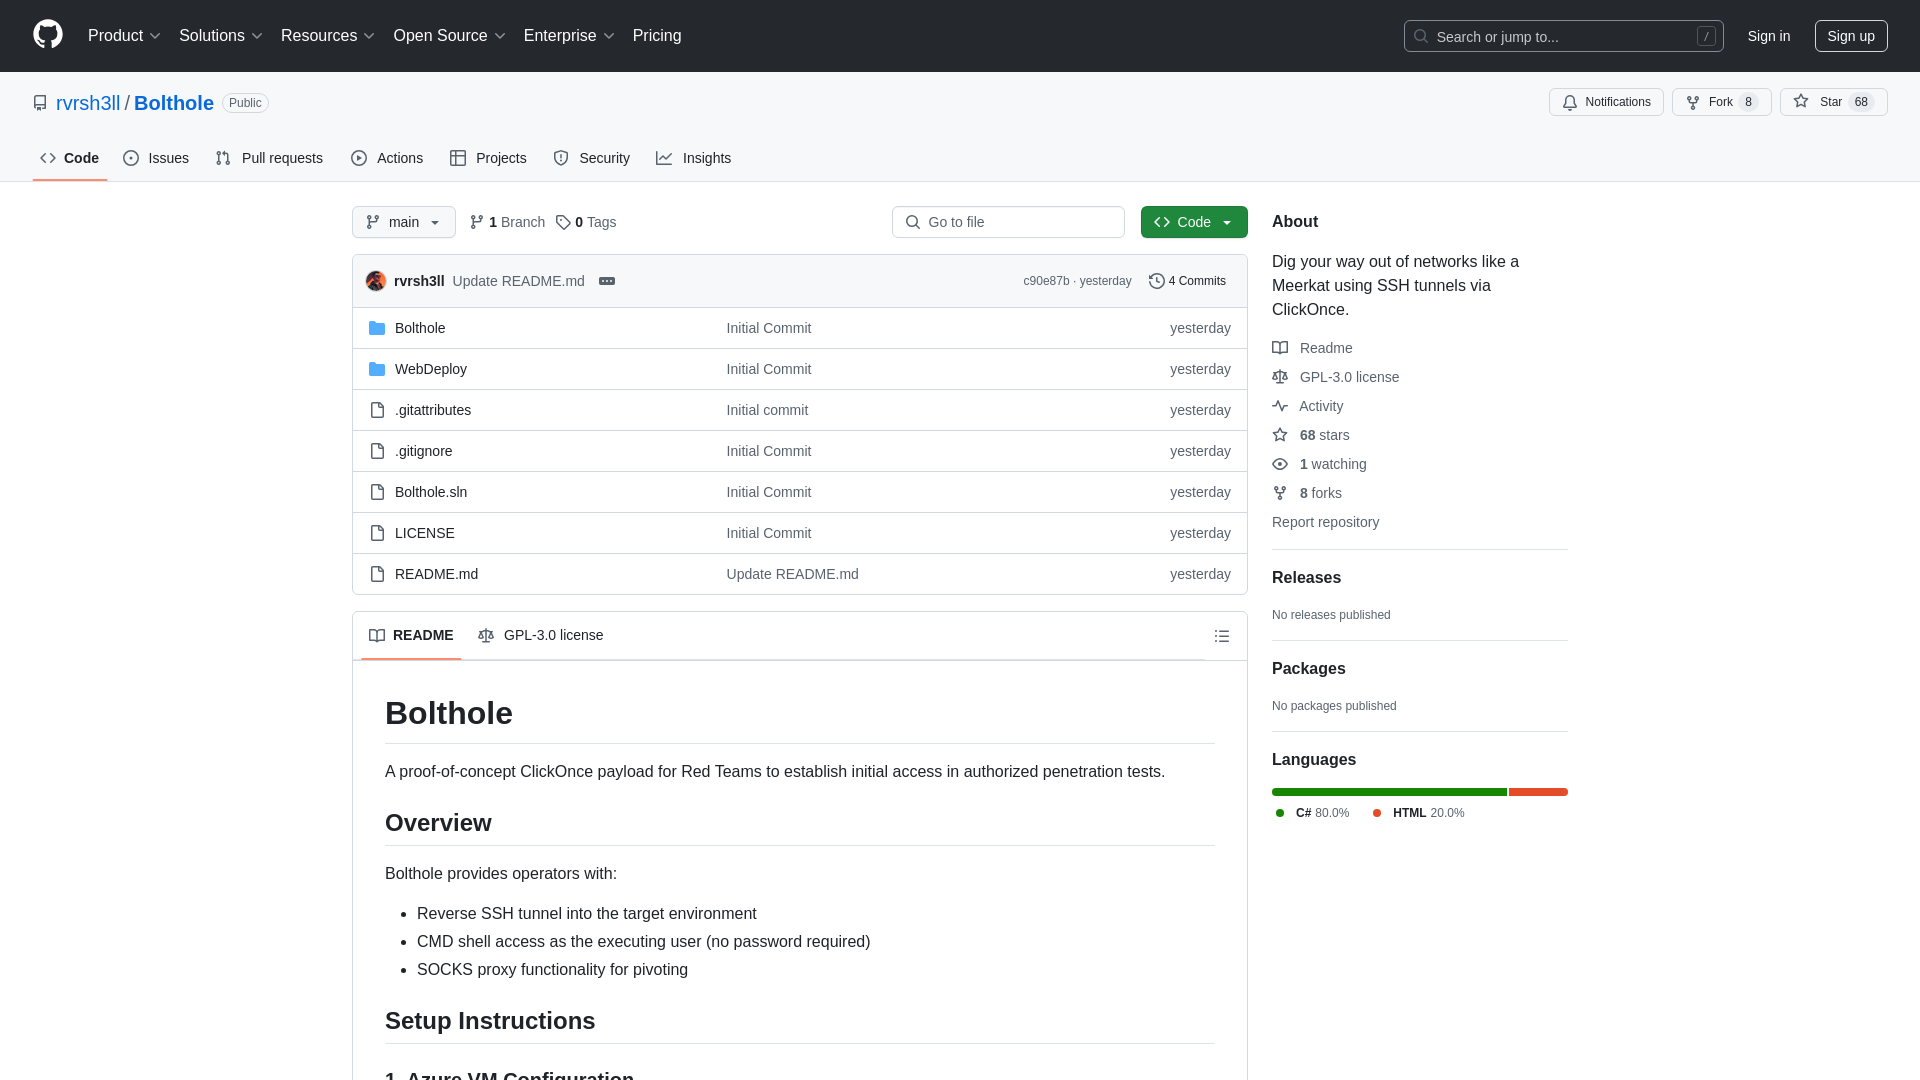Open the Security tab
1920x1080 pixels.
tap(591, 158)
